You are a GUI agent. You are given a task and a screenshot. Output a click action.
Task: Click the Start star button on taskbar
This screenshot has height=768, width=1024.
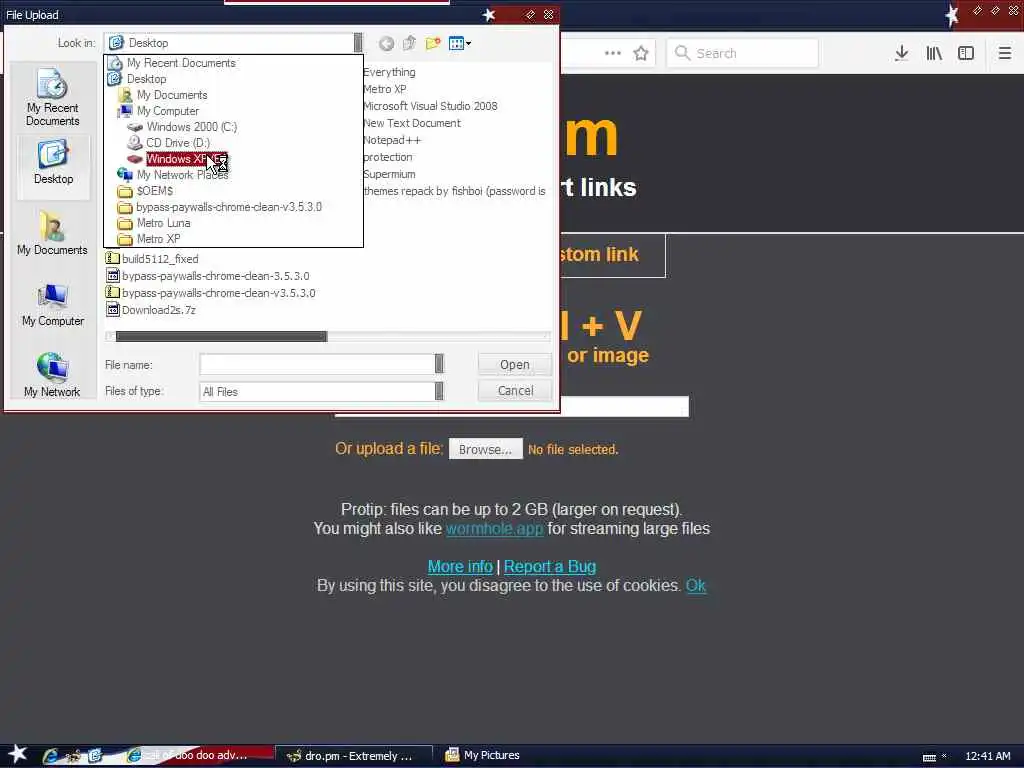pyautogui.click(x=18, y=754)
